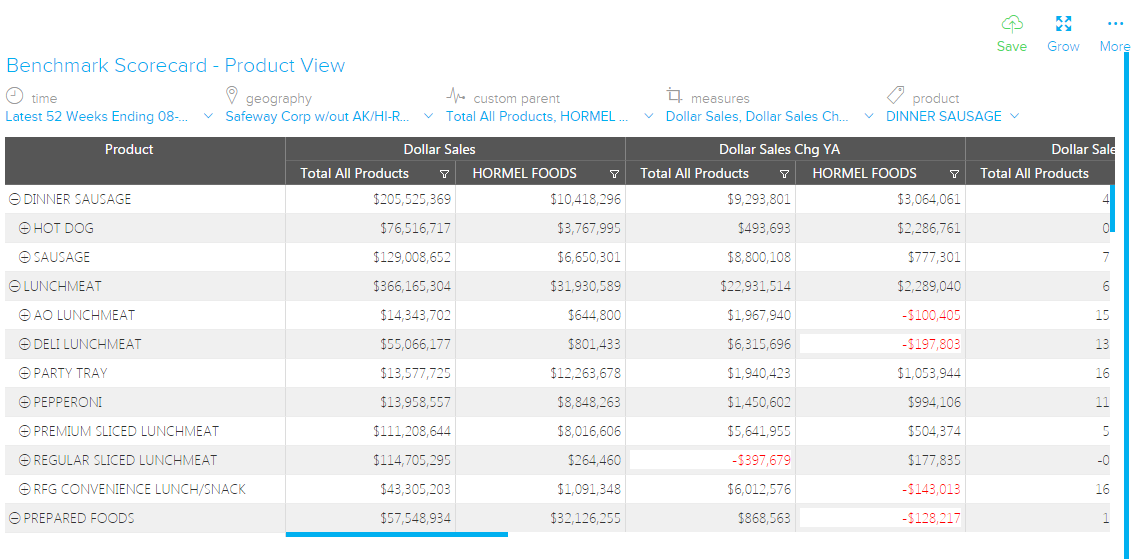Open the More options menu
The height and width of the screenshot is (559, 1133).
[x=1114, y=24]
